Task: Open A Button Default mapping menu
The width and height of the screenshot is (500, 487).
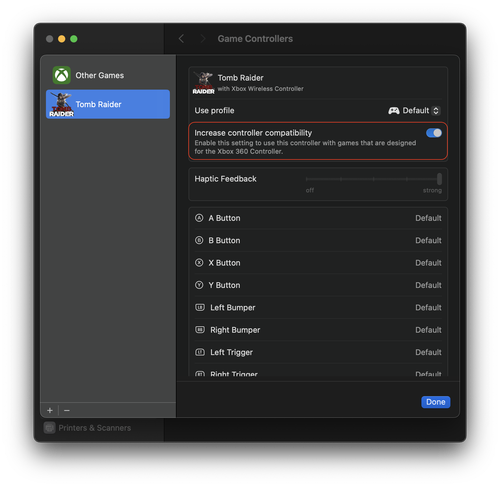Action: [428, 218]
